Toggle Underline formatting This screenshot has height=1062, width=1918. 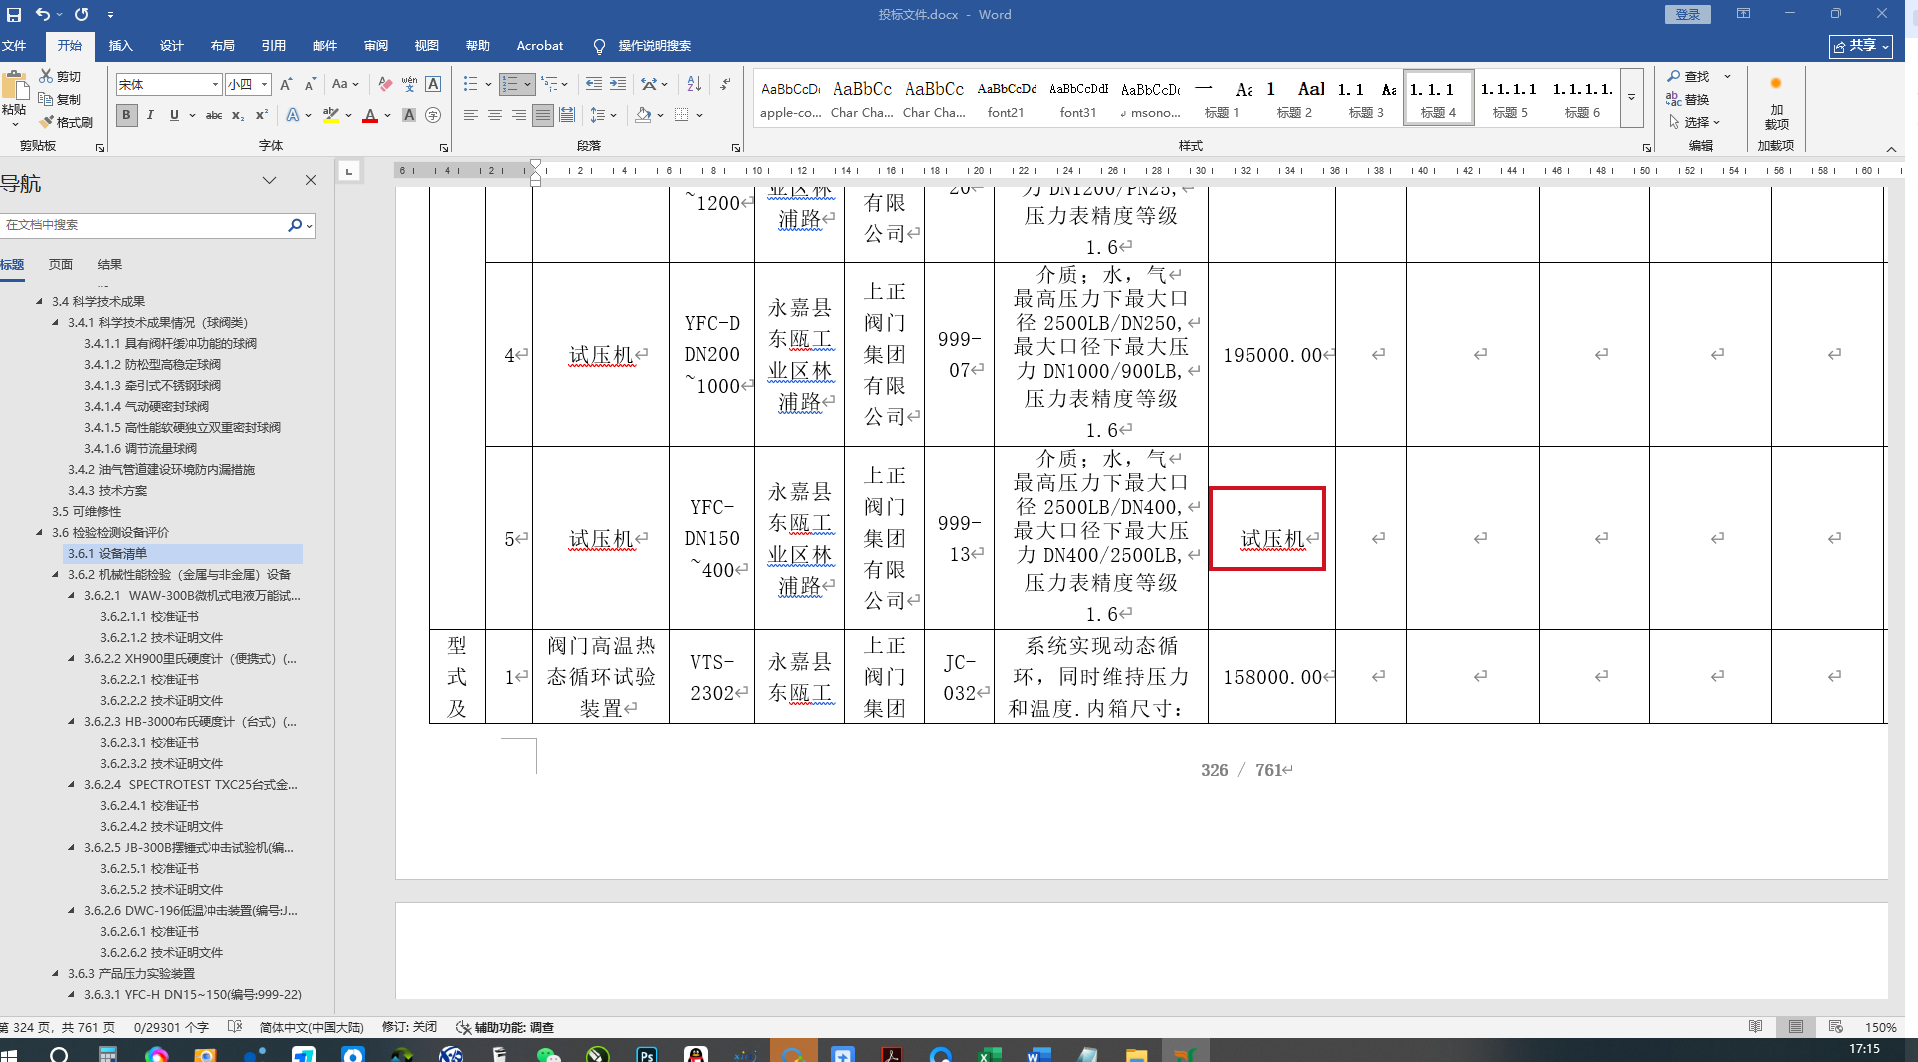tap(174, 116)
